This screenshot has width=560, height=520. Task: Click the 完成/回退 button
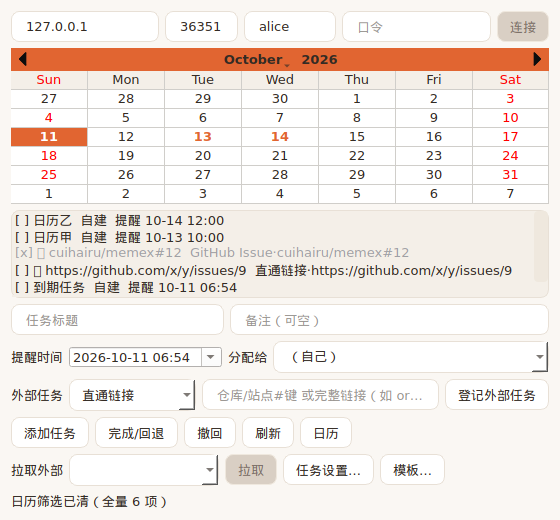136,433
